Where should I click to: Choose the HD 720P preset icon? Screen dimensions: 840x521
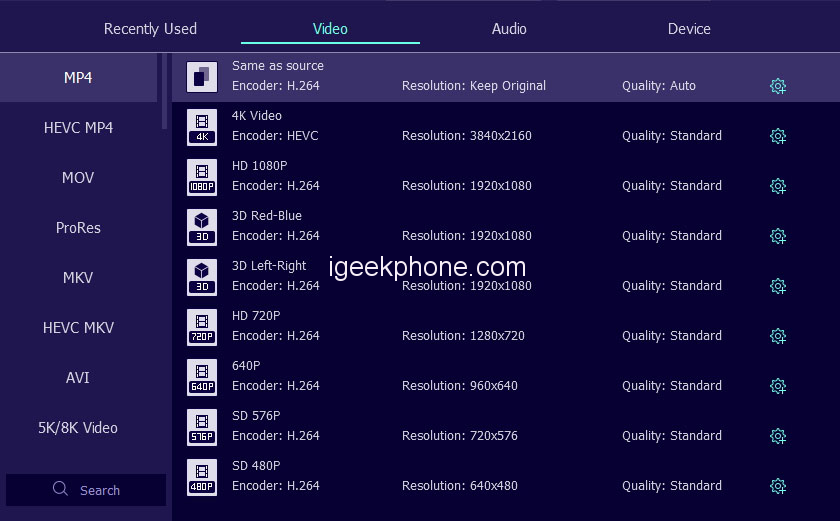pyautogui.click(x=202, y=326)
